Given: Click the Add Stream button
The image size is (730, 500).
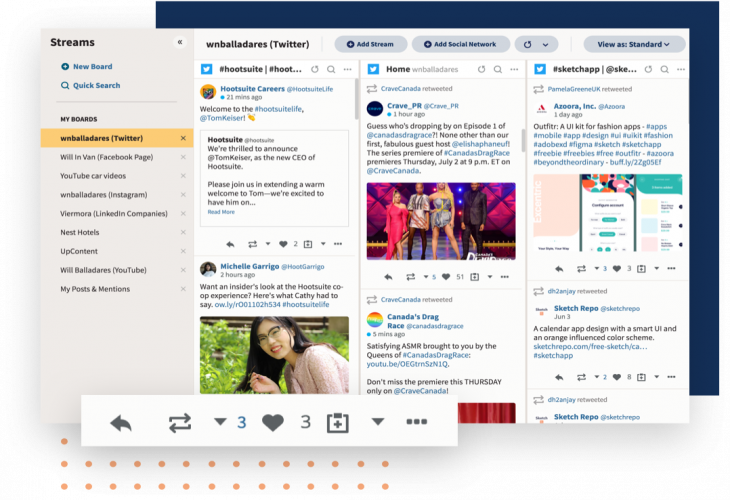Looking at the screenshot, I should [x=371, y=44].
